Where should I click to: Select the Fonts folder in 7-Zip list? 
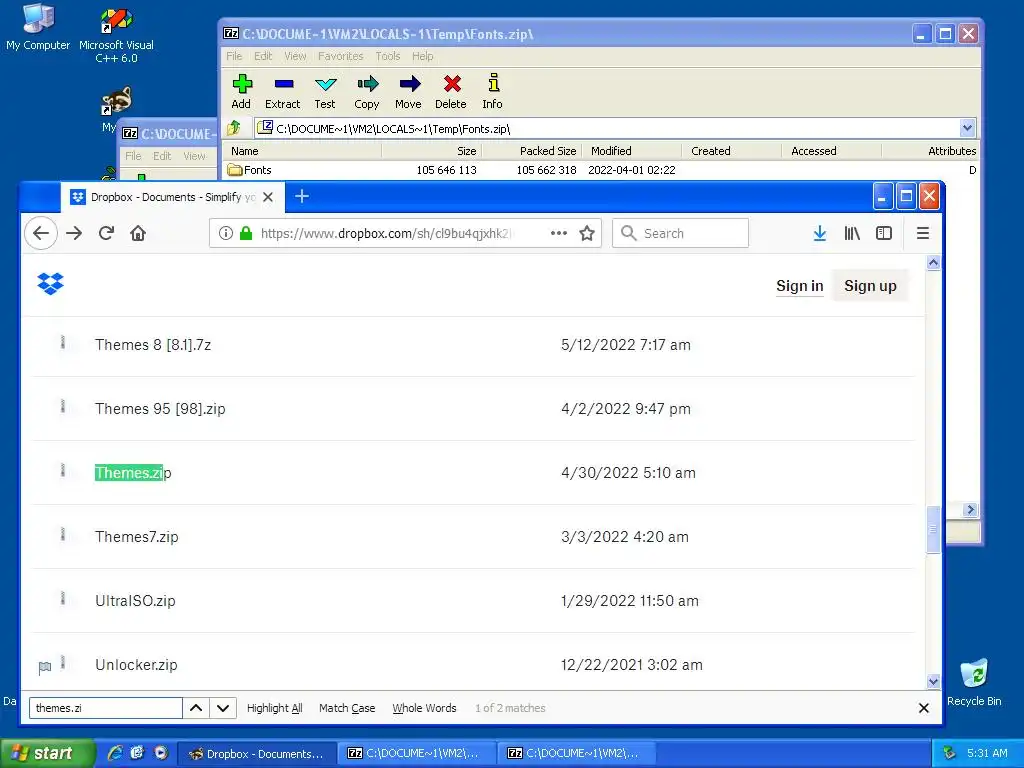click(x=249, y=170)
